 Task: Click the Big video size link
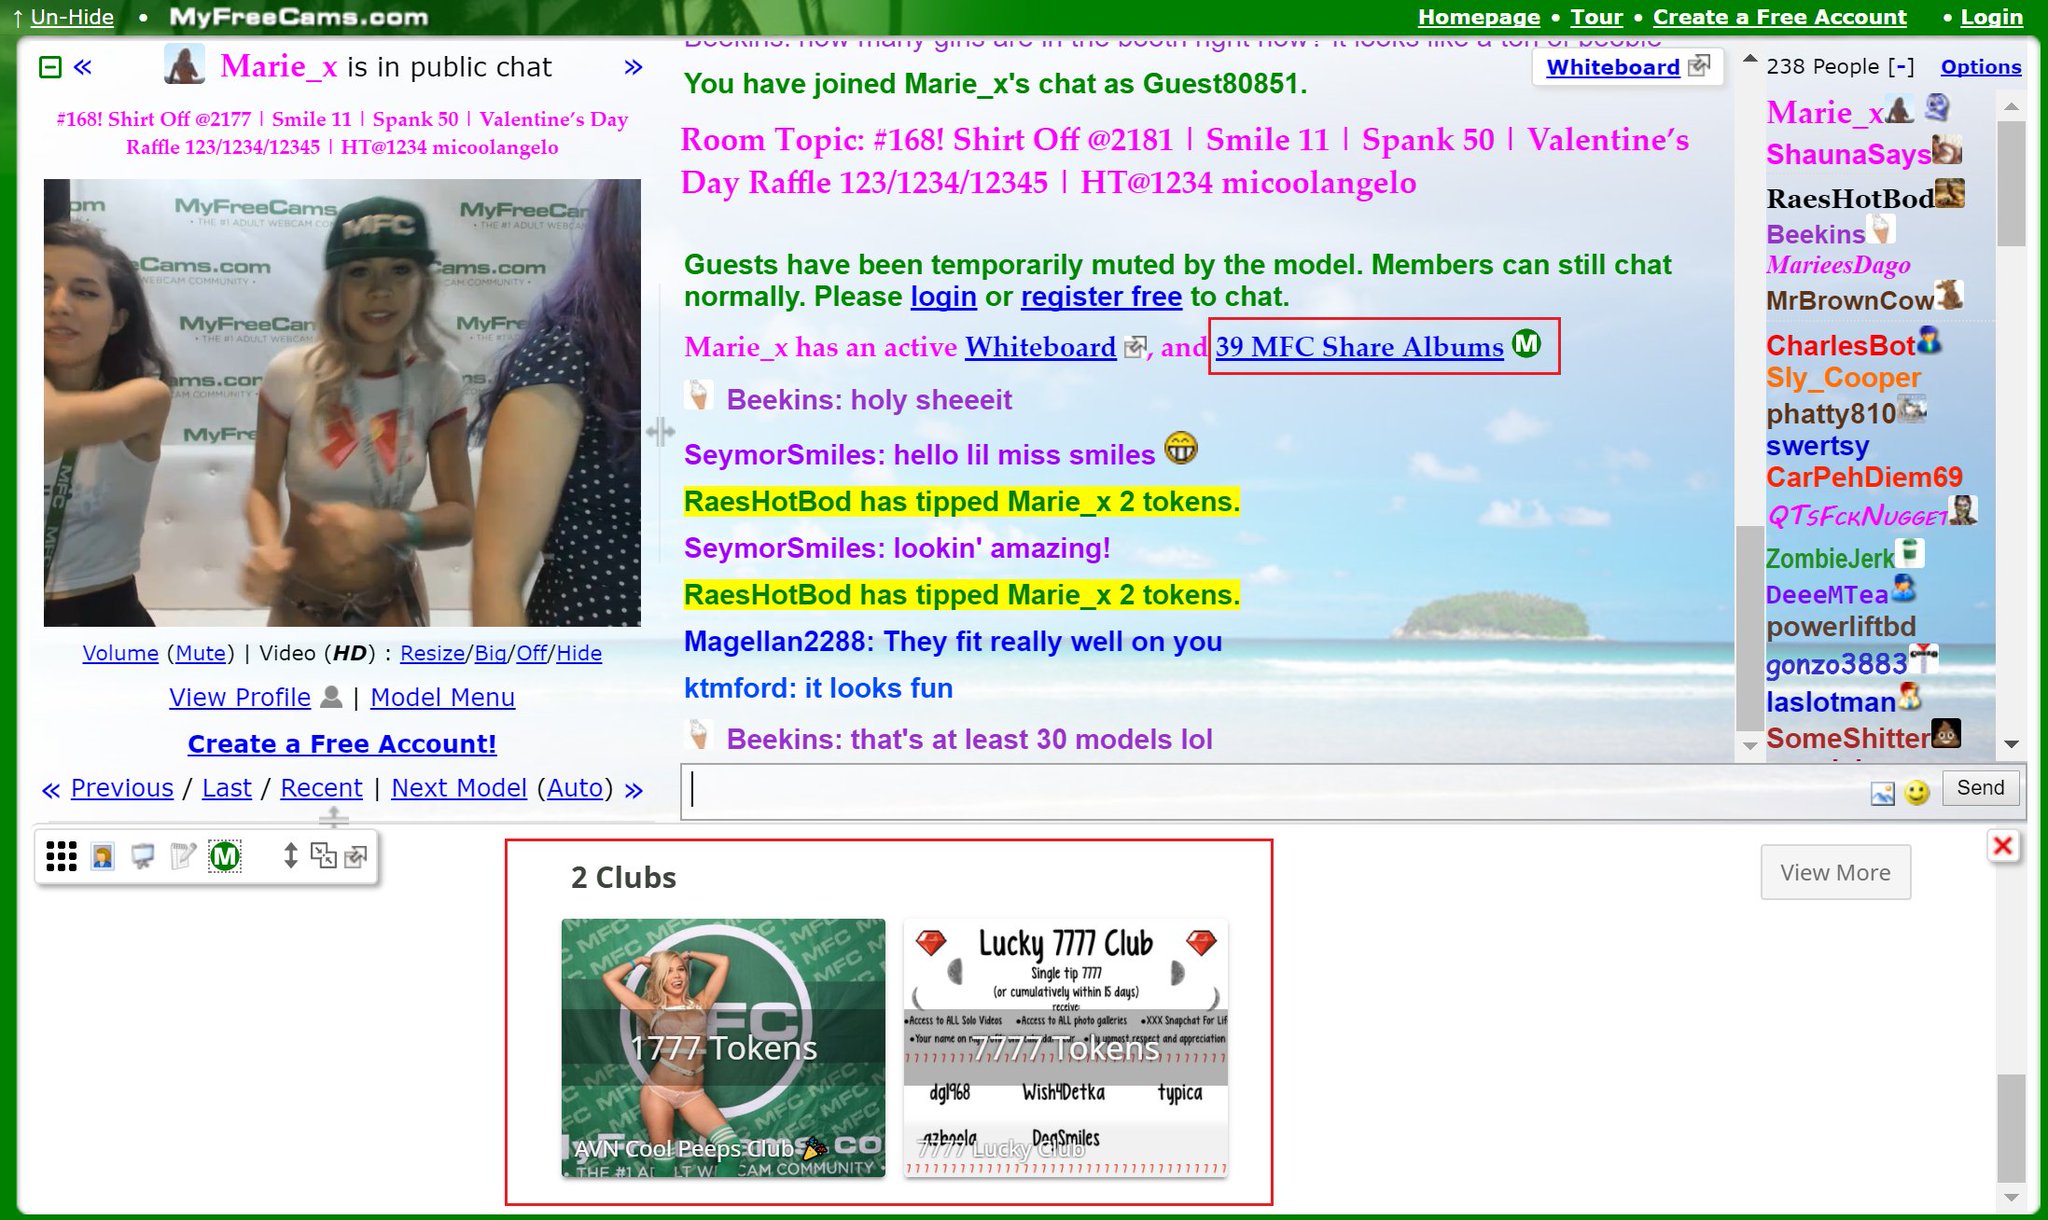click(490, 653)
